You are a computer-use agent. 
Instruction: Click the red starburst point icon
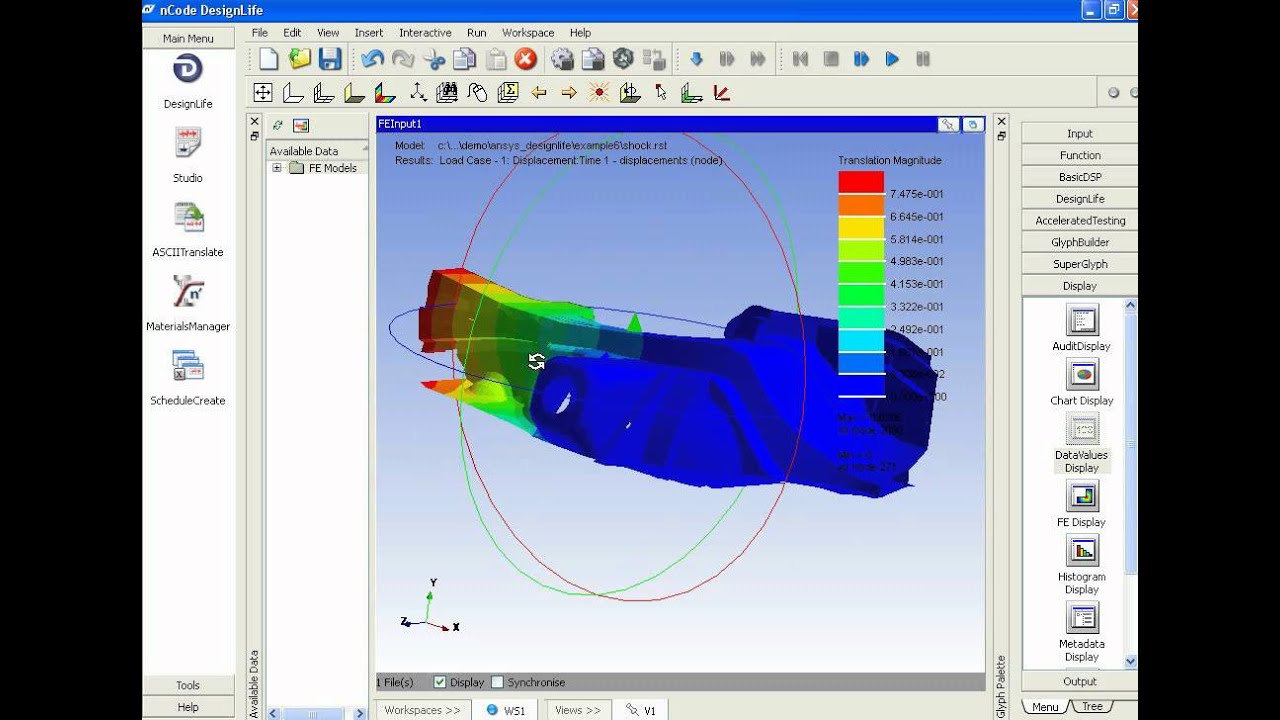tap(599, 93)
